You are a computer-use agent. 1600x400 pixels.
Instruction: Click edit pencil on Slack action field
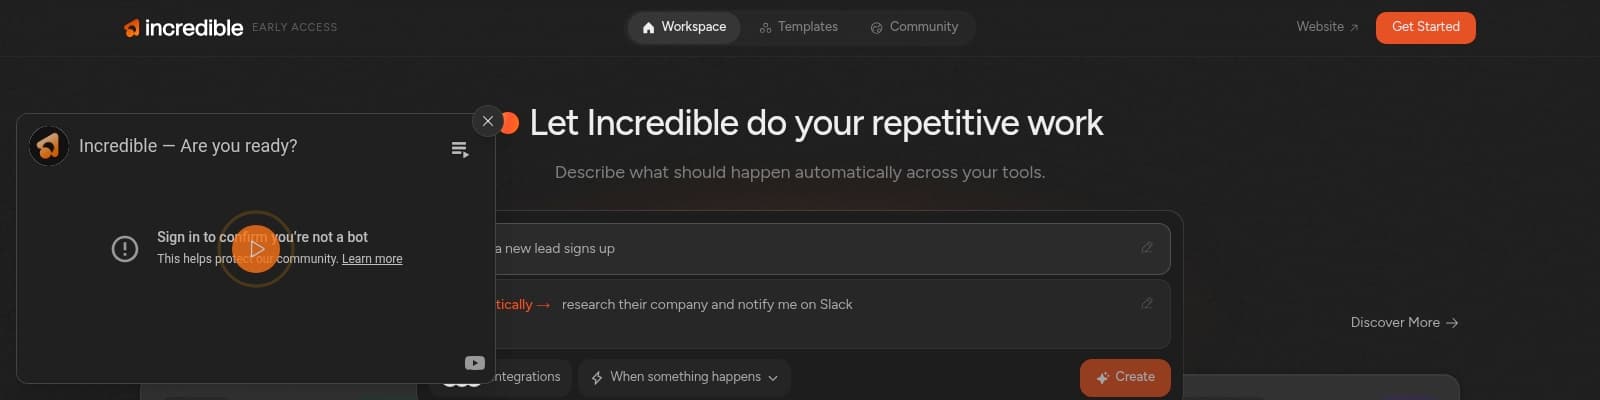click(1147, 304)
